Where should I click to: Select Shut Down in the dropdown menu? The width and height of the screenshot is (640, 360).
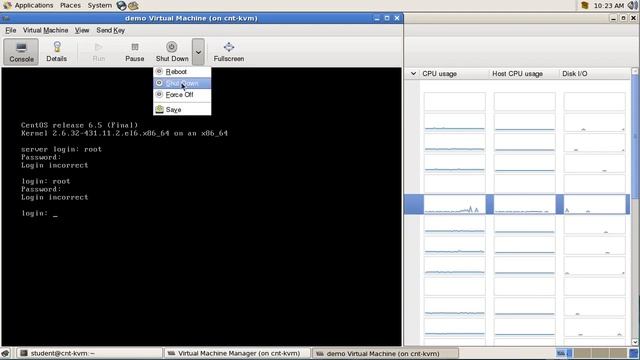pos(182,83)
